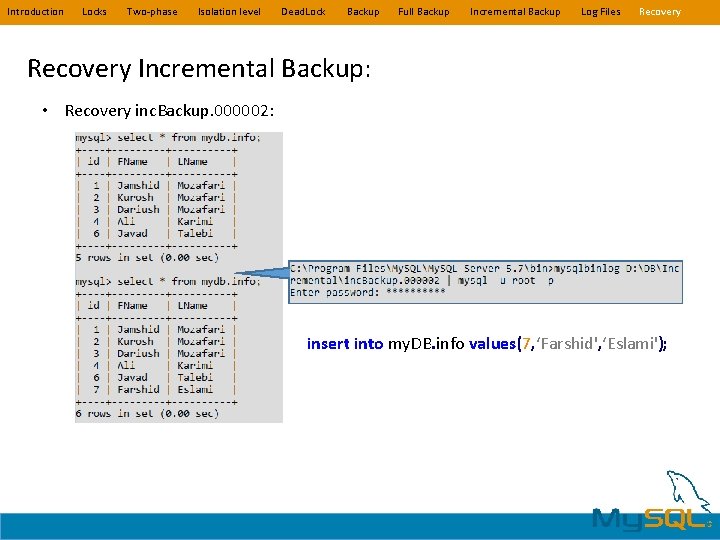Viewport: 720px width, 540px height.
Task: Click the Jamshid row in the upper table
Action: point(156,186)
